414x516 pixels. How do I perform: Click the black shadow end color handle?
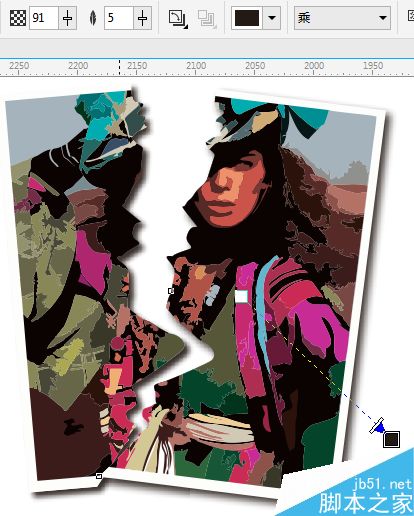click(x=391, y=439)
